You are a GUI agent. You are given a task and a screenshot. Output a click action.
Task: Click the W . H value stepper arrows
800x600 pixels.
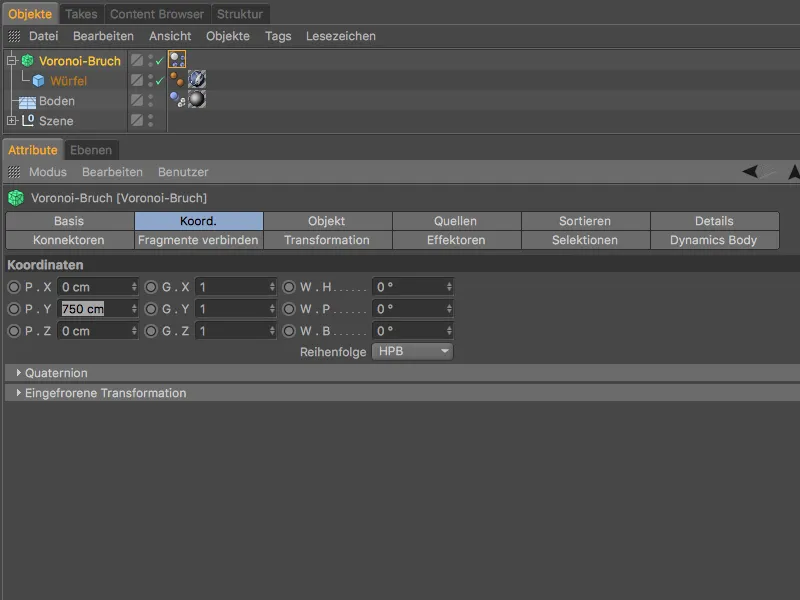tap(449, 287)
